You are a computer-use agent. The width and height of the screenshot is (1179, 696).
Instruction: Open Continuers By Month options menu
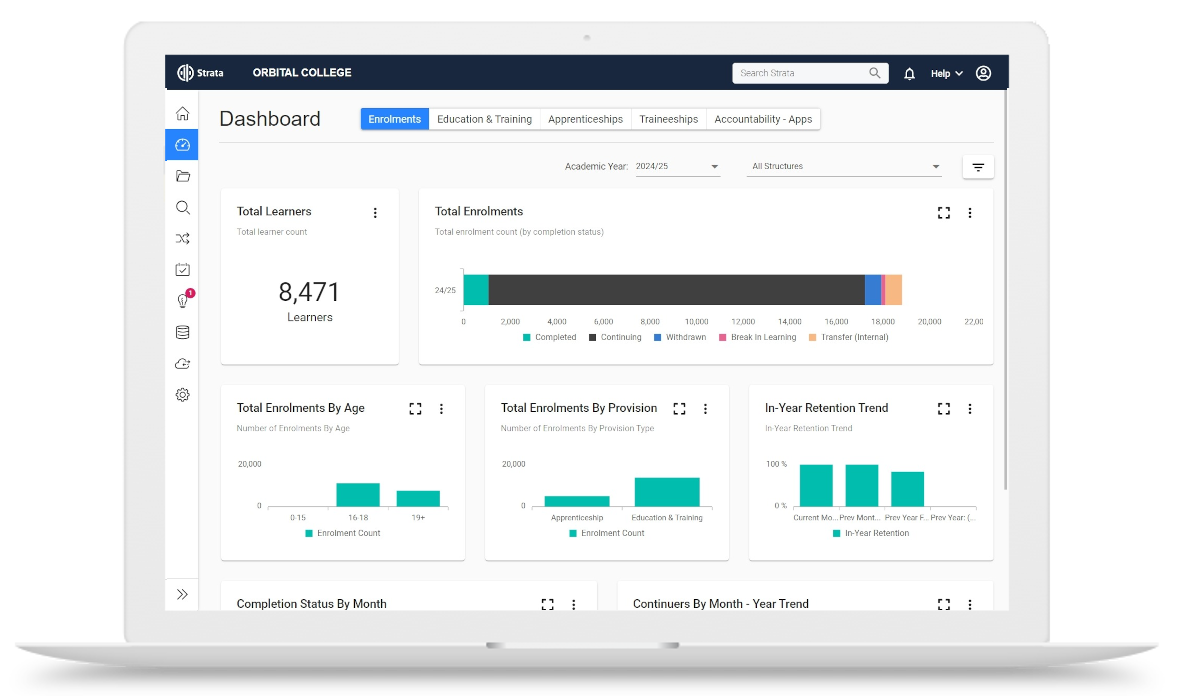point(970,604)
